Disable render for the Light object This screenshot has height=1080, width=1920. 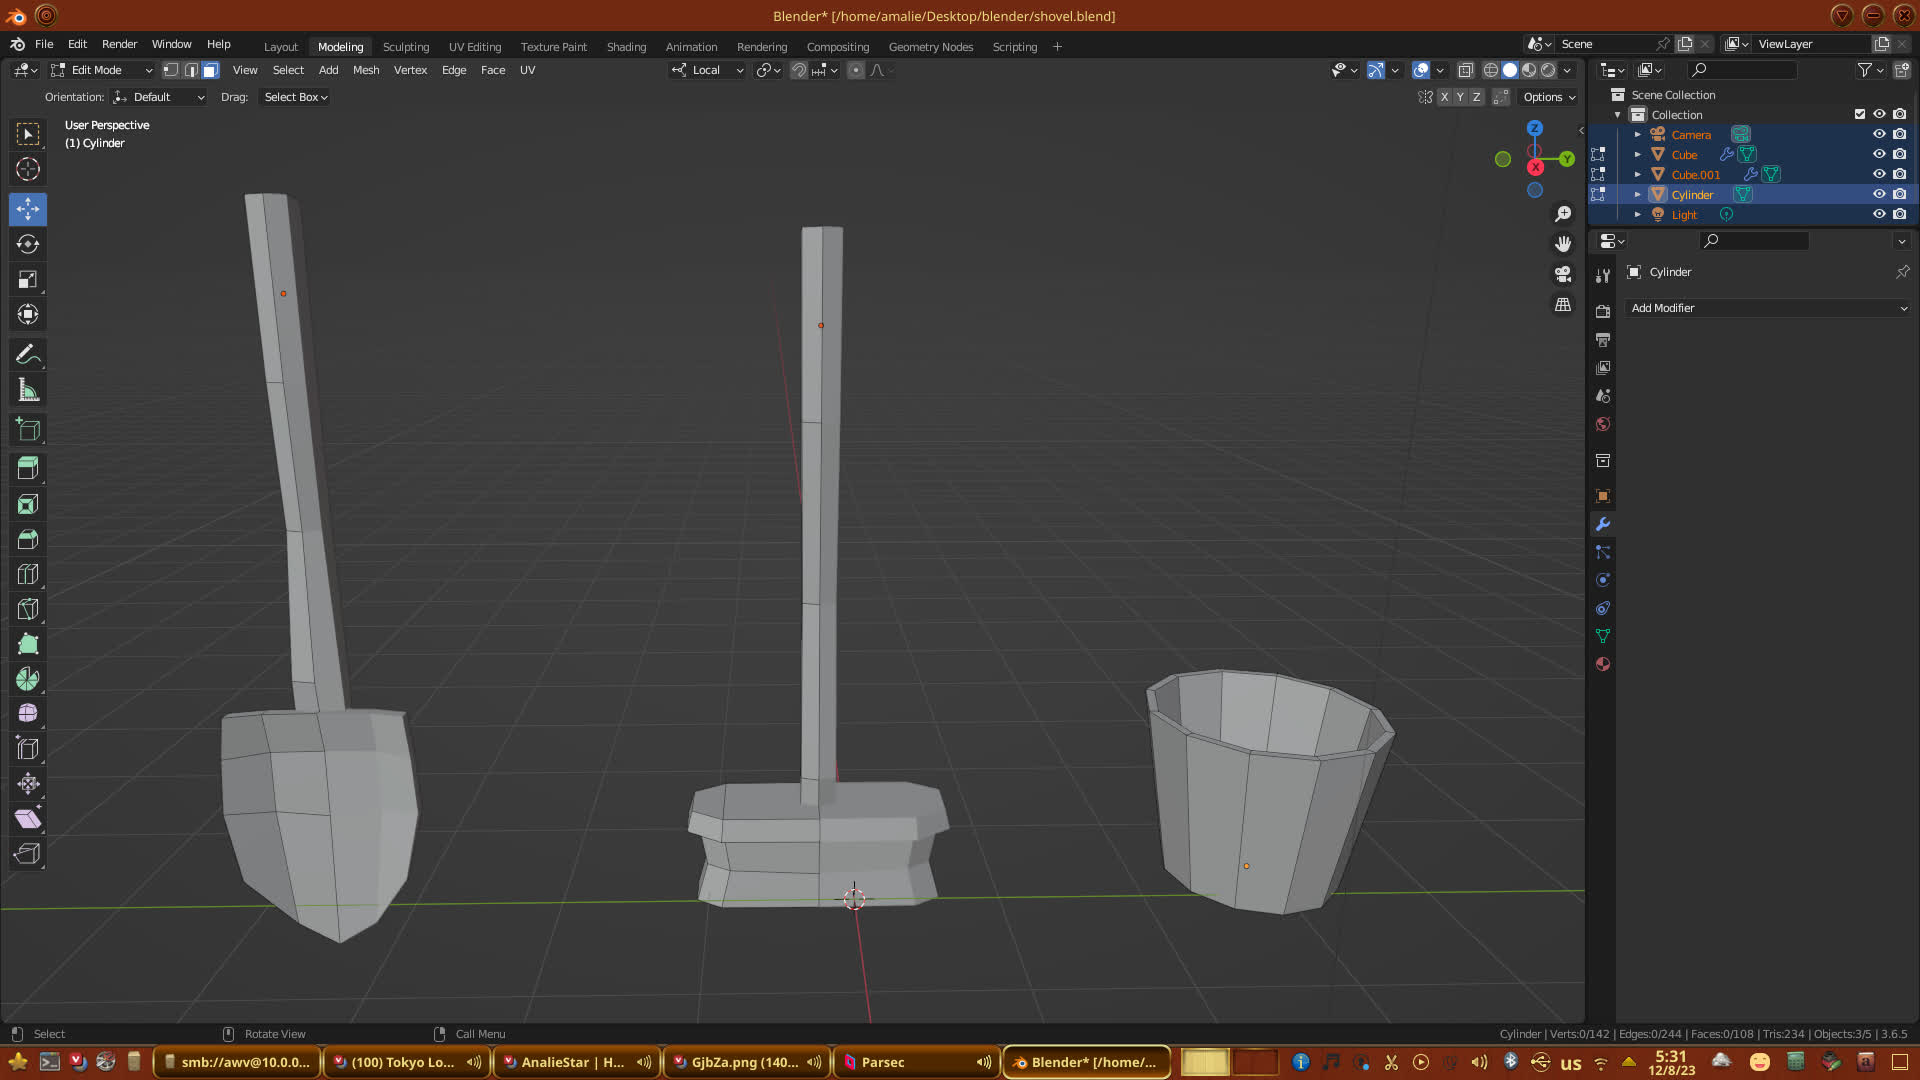(1899, 214)
